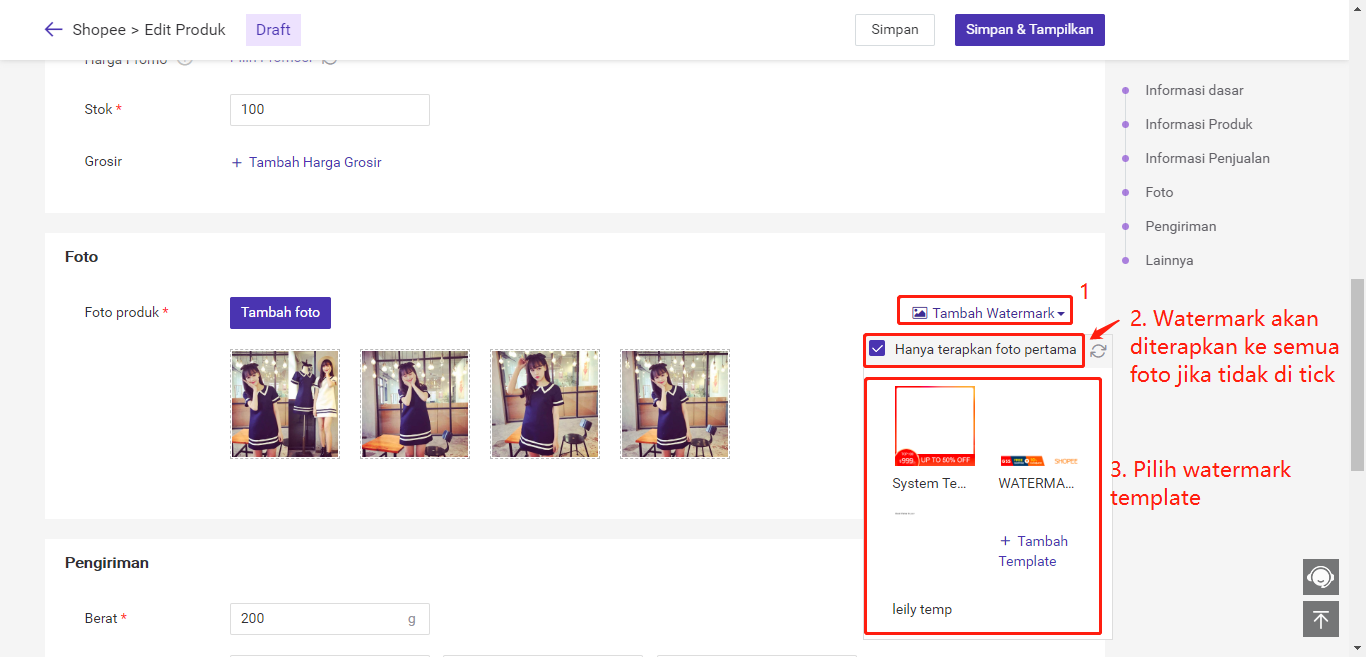This screenshot has width=1366, height=657.
Task: Click the scroll-to-top arrow icon
Action: (1320, 620)
